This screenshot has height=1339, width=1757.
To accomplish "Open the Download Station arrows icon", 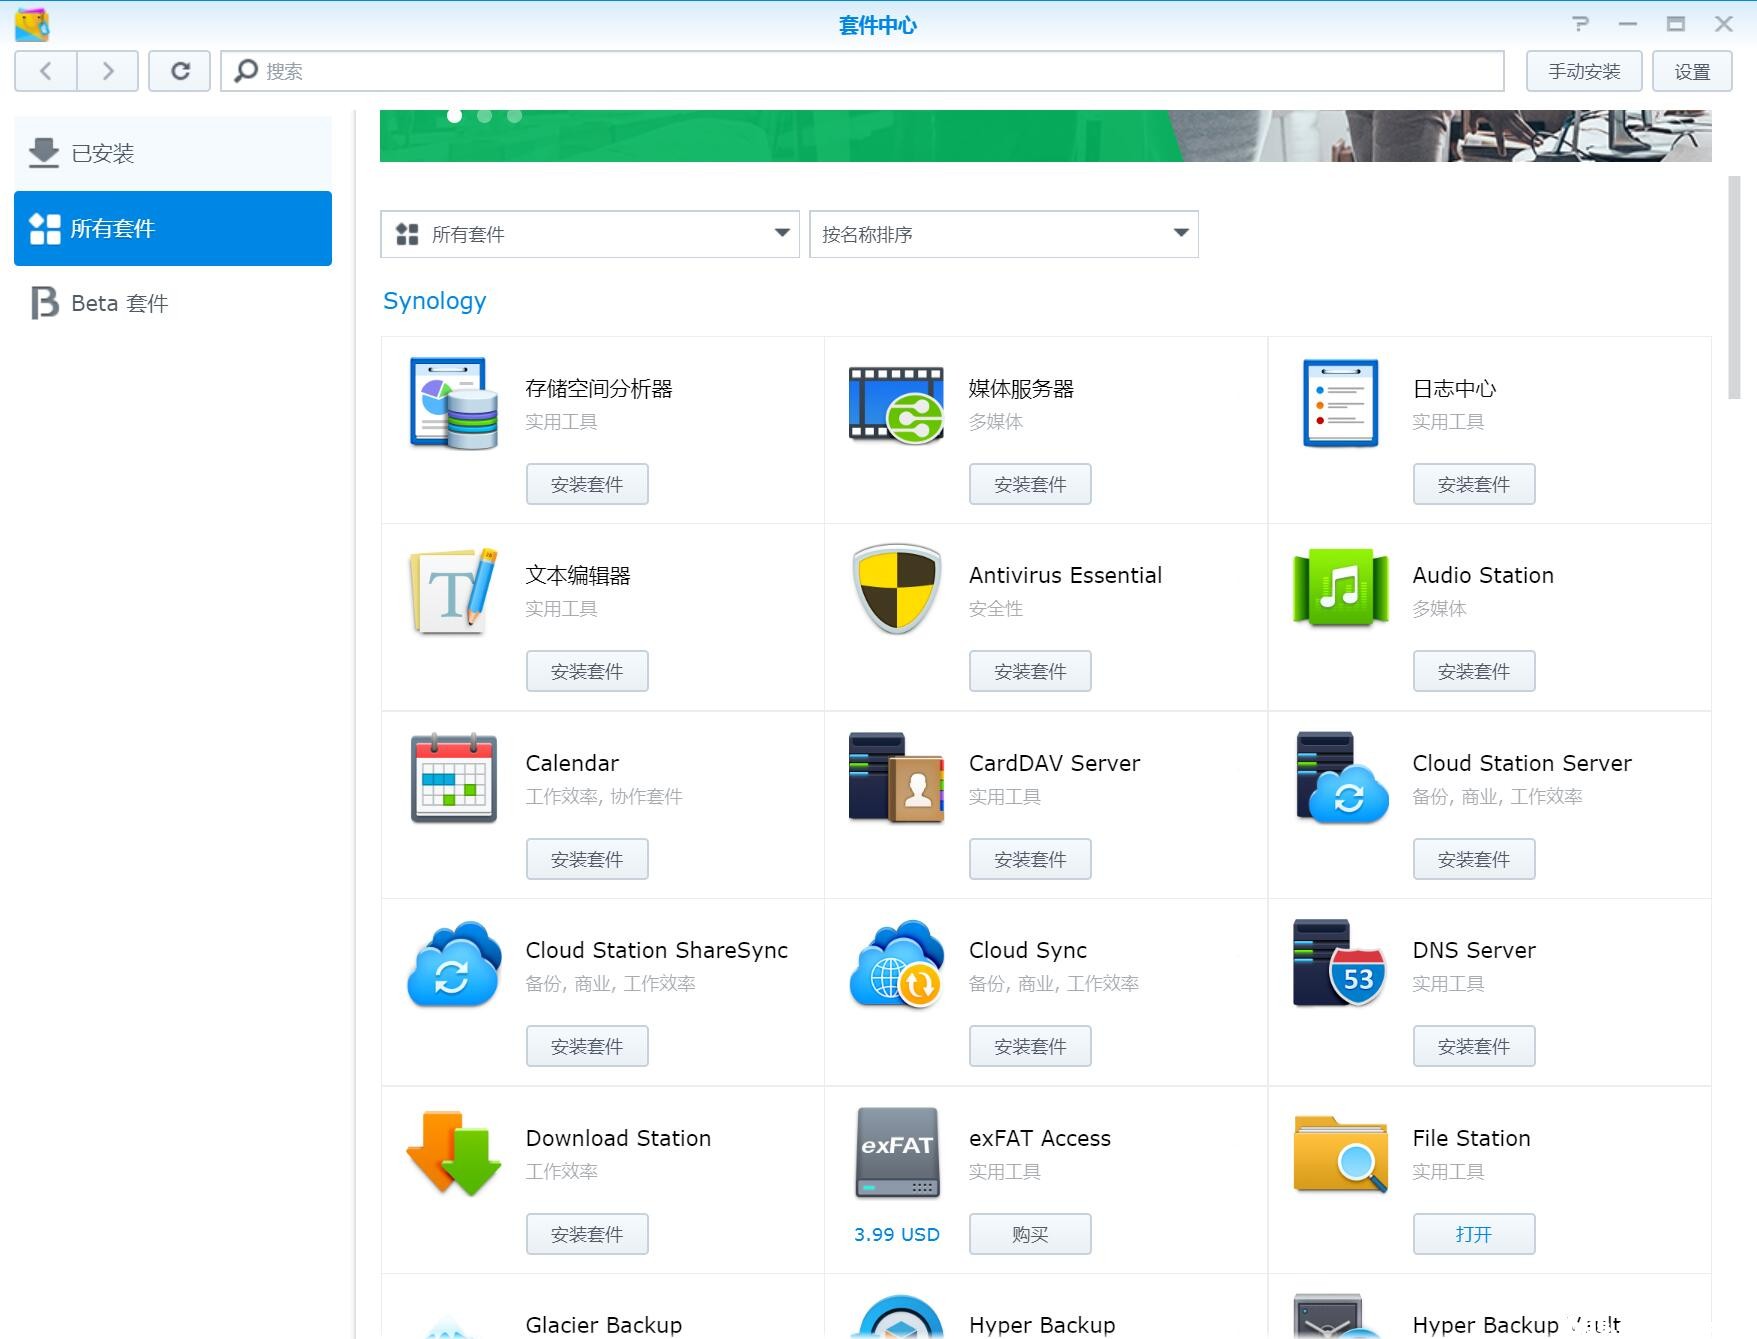I will pyautogui.click(x=453, y=1153).
